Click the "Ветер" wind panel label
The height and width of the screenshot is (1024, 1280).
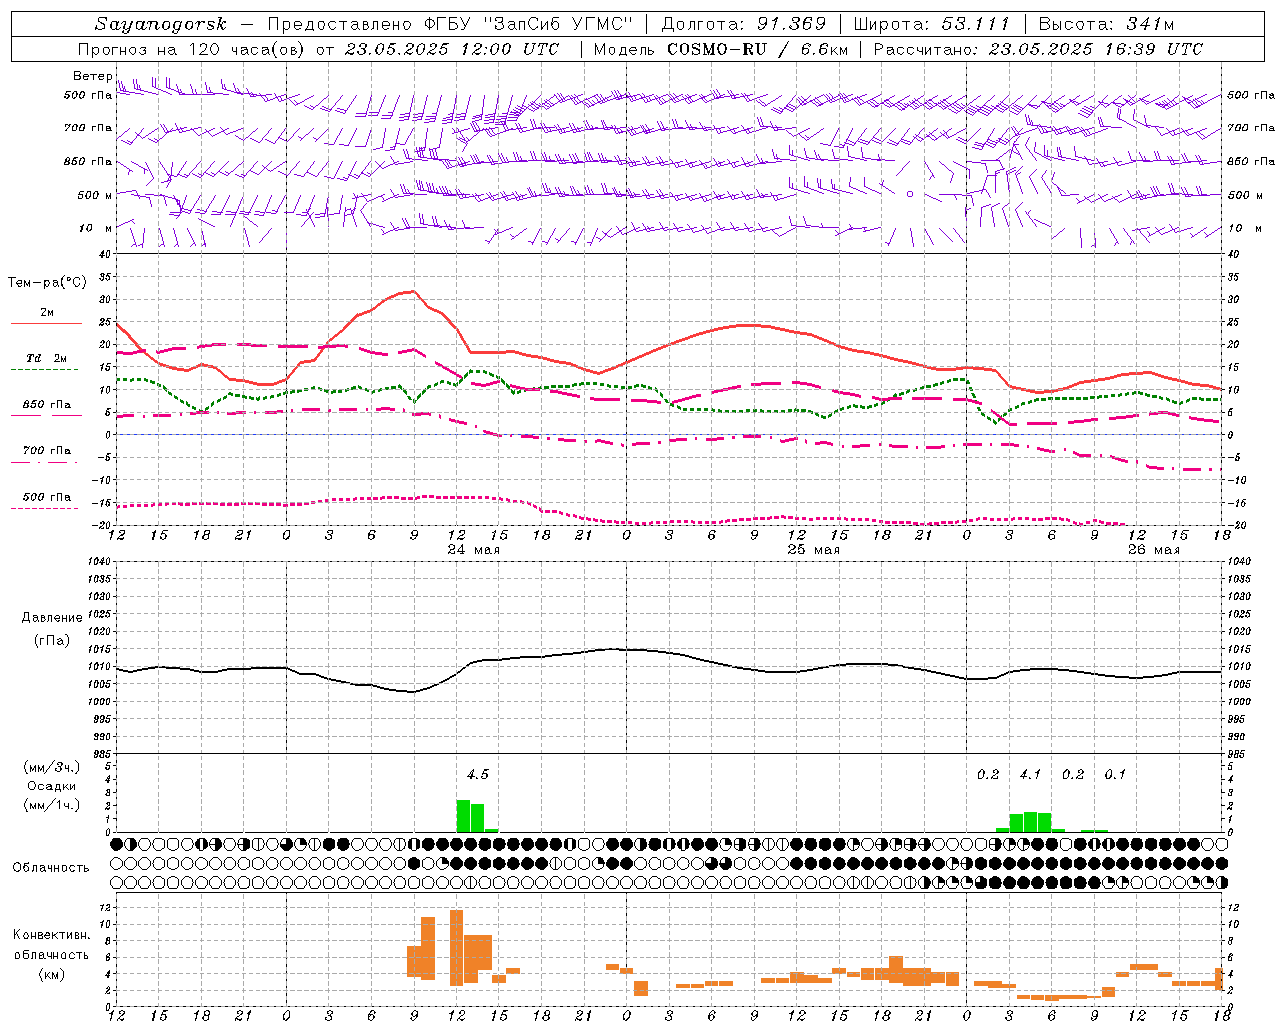pos(92,76)
